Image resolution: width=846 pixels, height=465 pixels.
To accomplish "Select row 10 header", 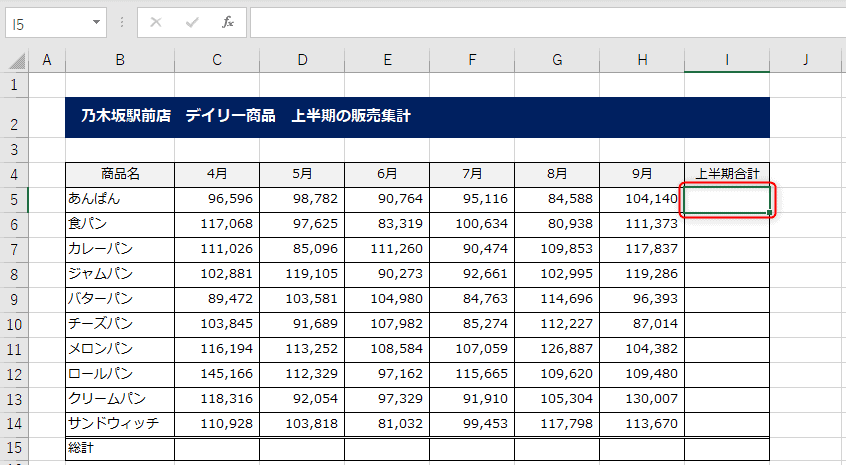I will (x=14, y=325).
